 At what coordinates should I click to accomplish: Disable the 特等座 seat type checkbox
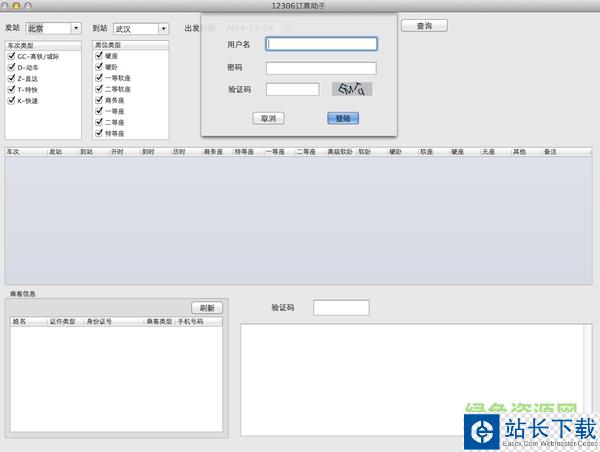point(99,133)
